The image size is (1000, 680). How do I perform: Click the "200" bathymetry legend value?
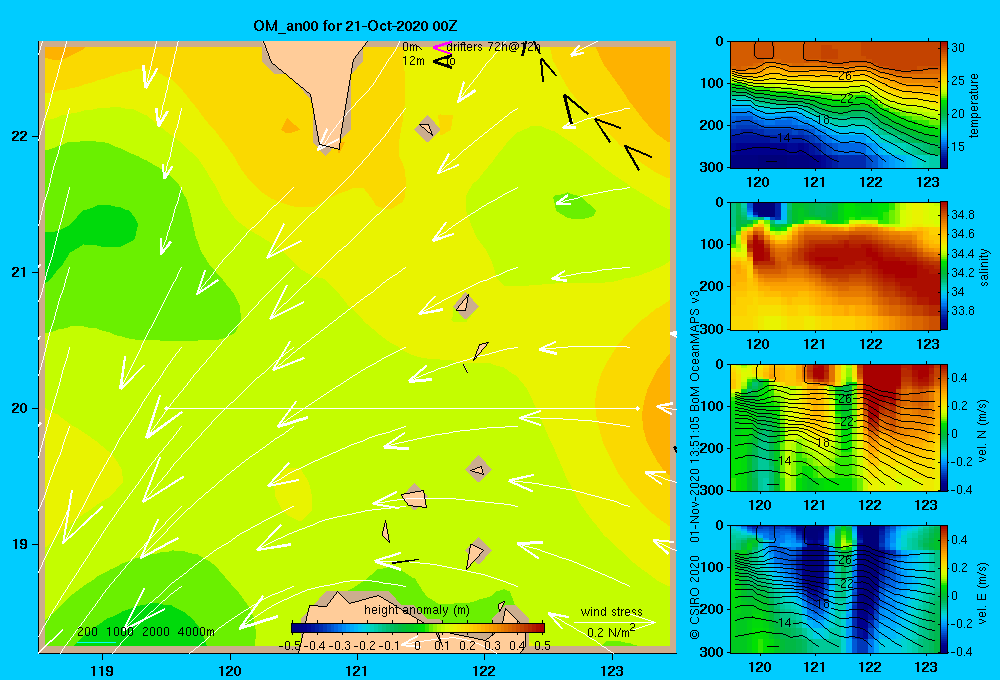87,632
